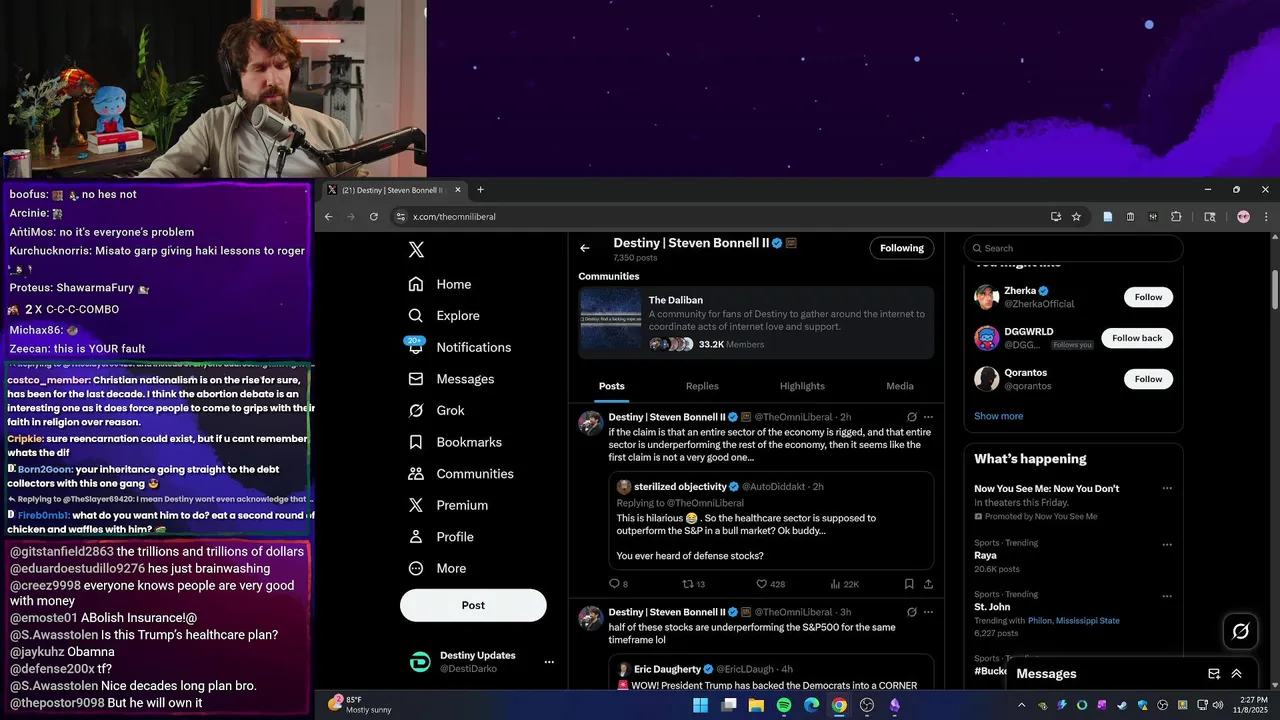Open Windows Start menu

701,705
